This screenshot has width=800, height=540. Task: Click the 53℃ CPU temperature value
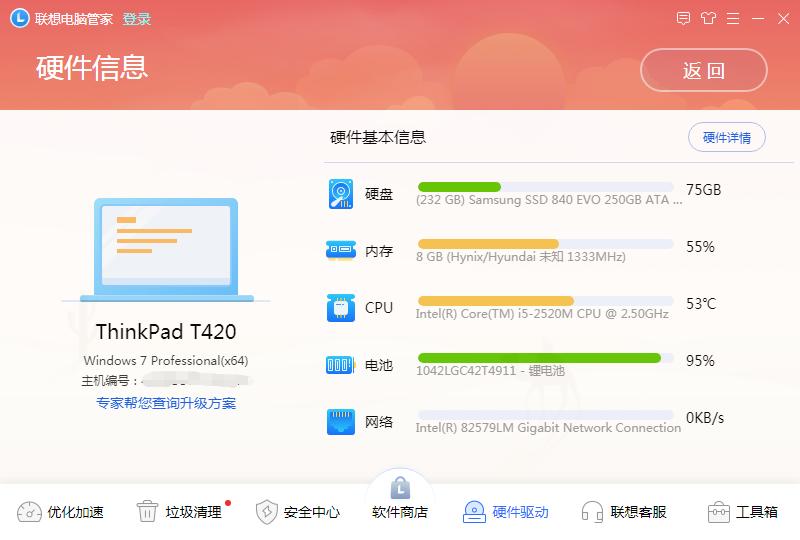coord(701,304)
